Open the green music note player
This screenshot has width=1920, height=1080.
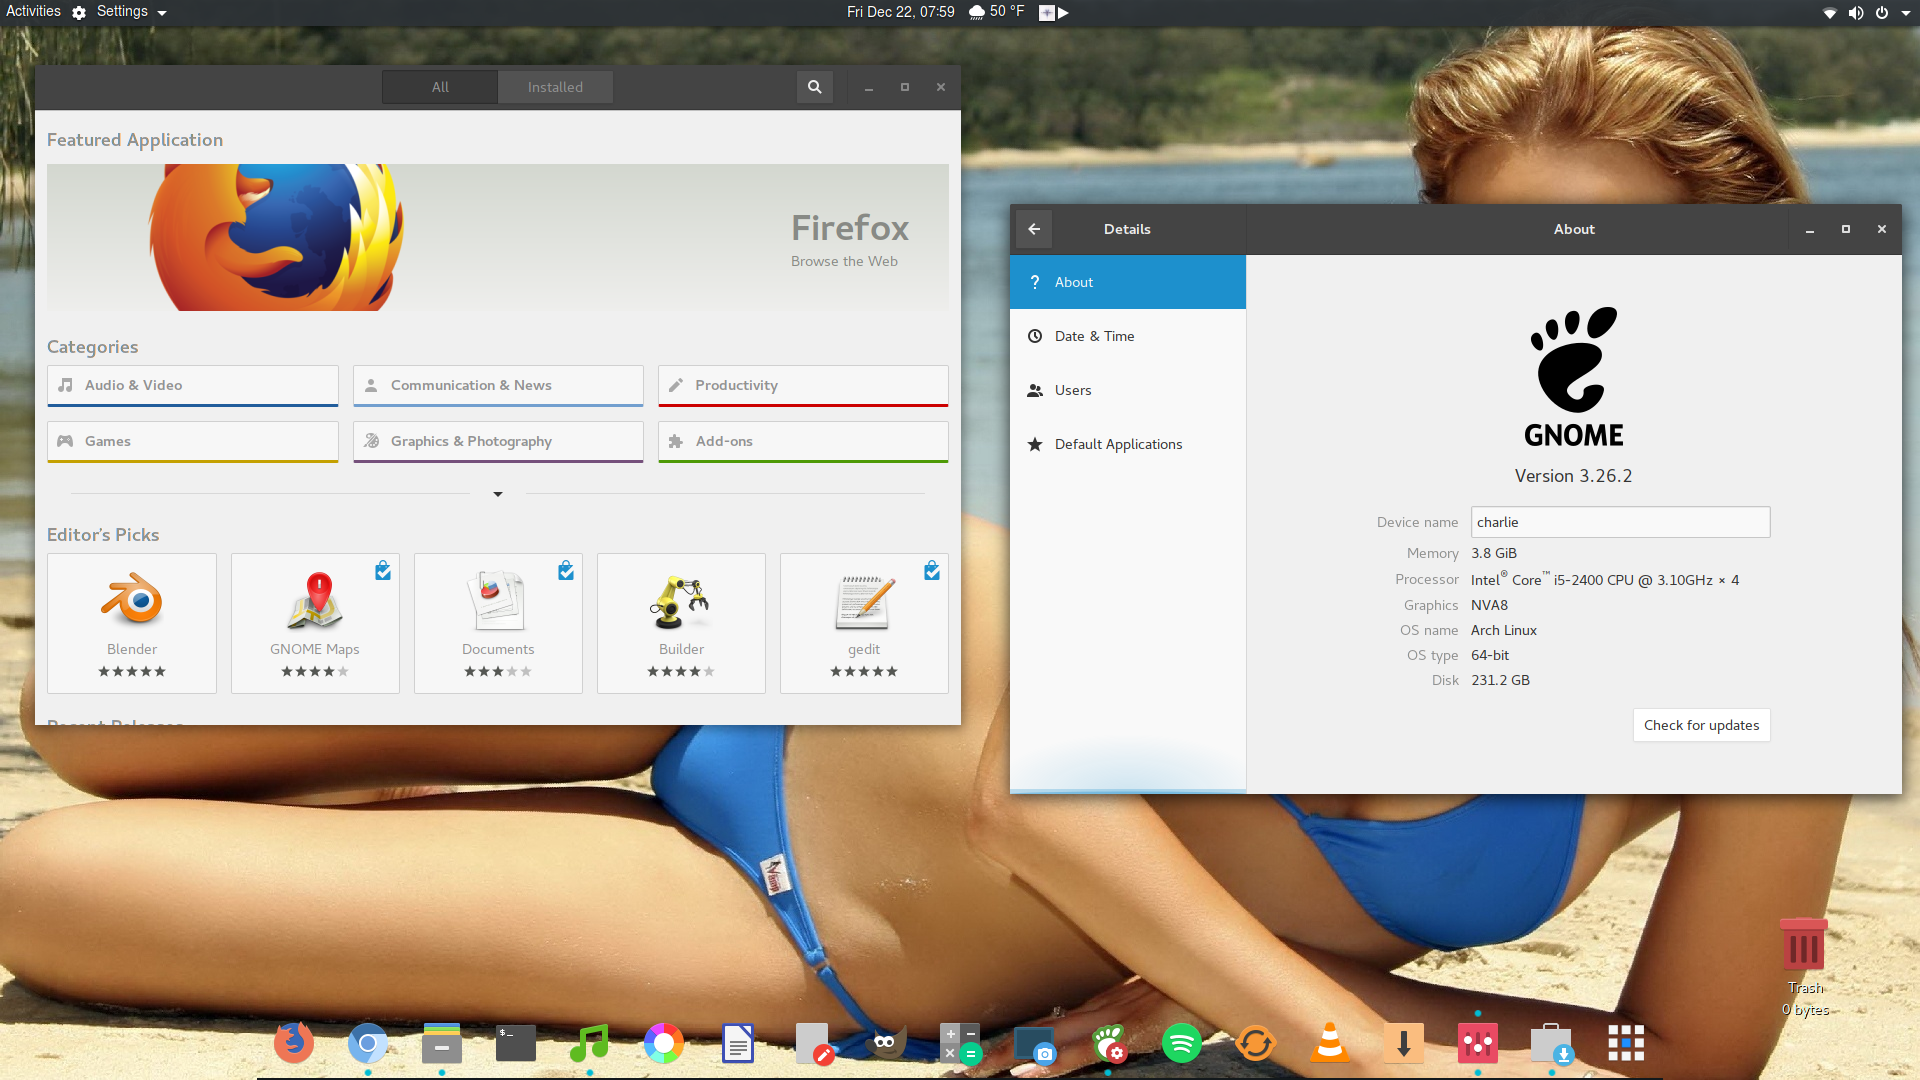pyautogui.click(x=590, y=1043)
